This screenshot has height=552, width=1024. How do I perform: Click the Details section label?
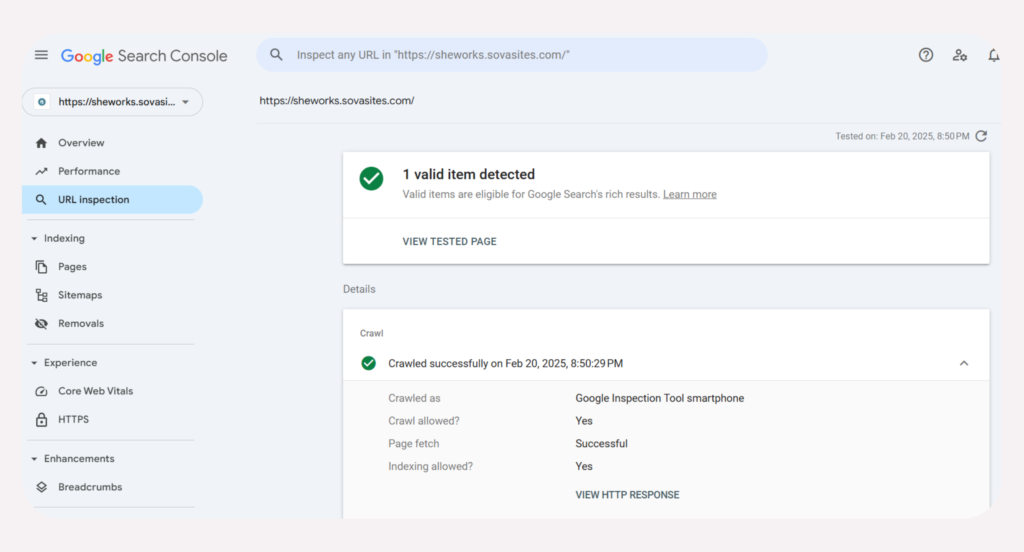(359, 289)
